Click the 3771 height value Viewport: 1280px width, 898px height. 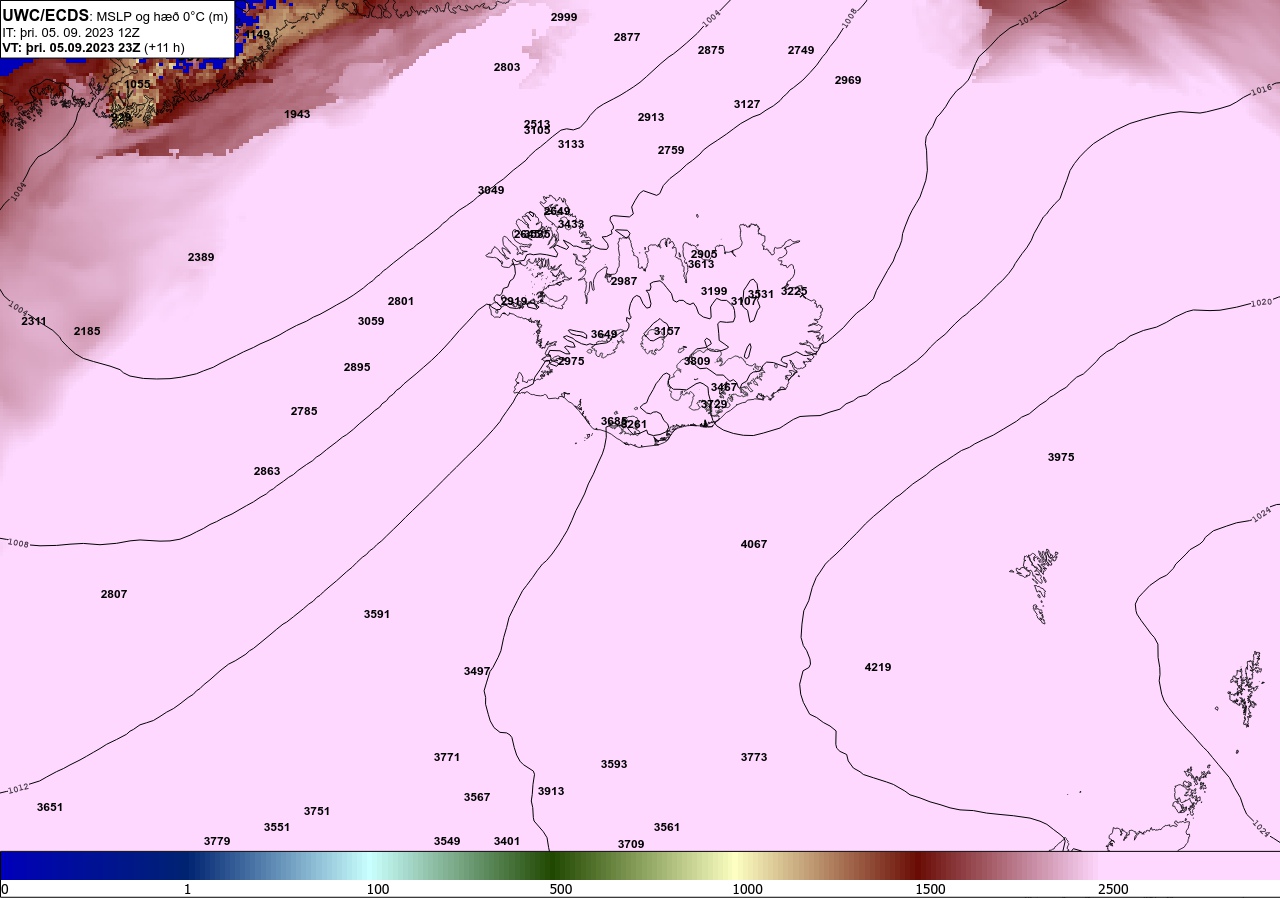(x=447, y=757)
